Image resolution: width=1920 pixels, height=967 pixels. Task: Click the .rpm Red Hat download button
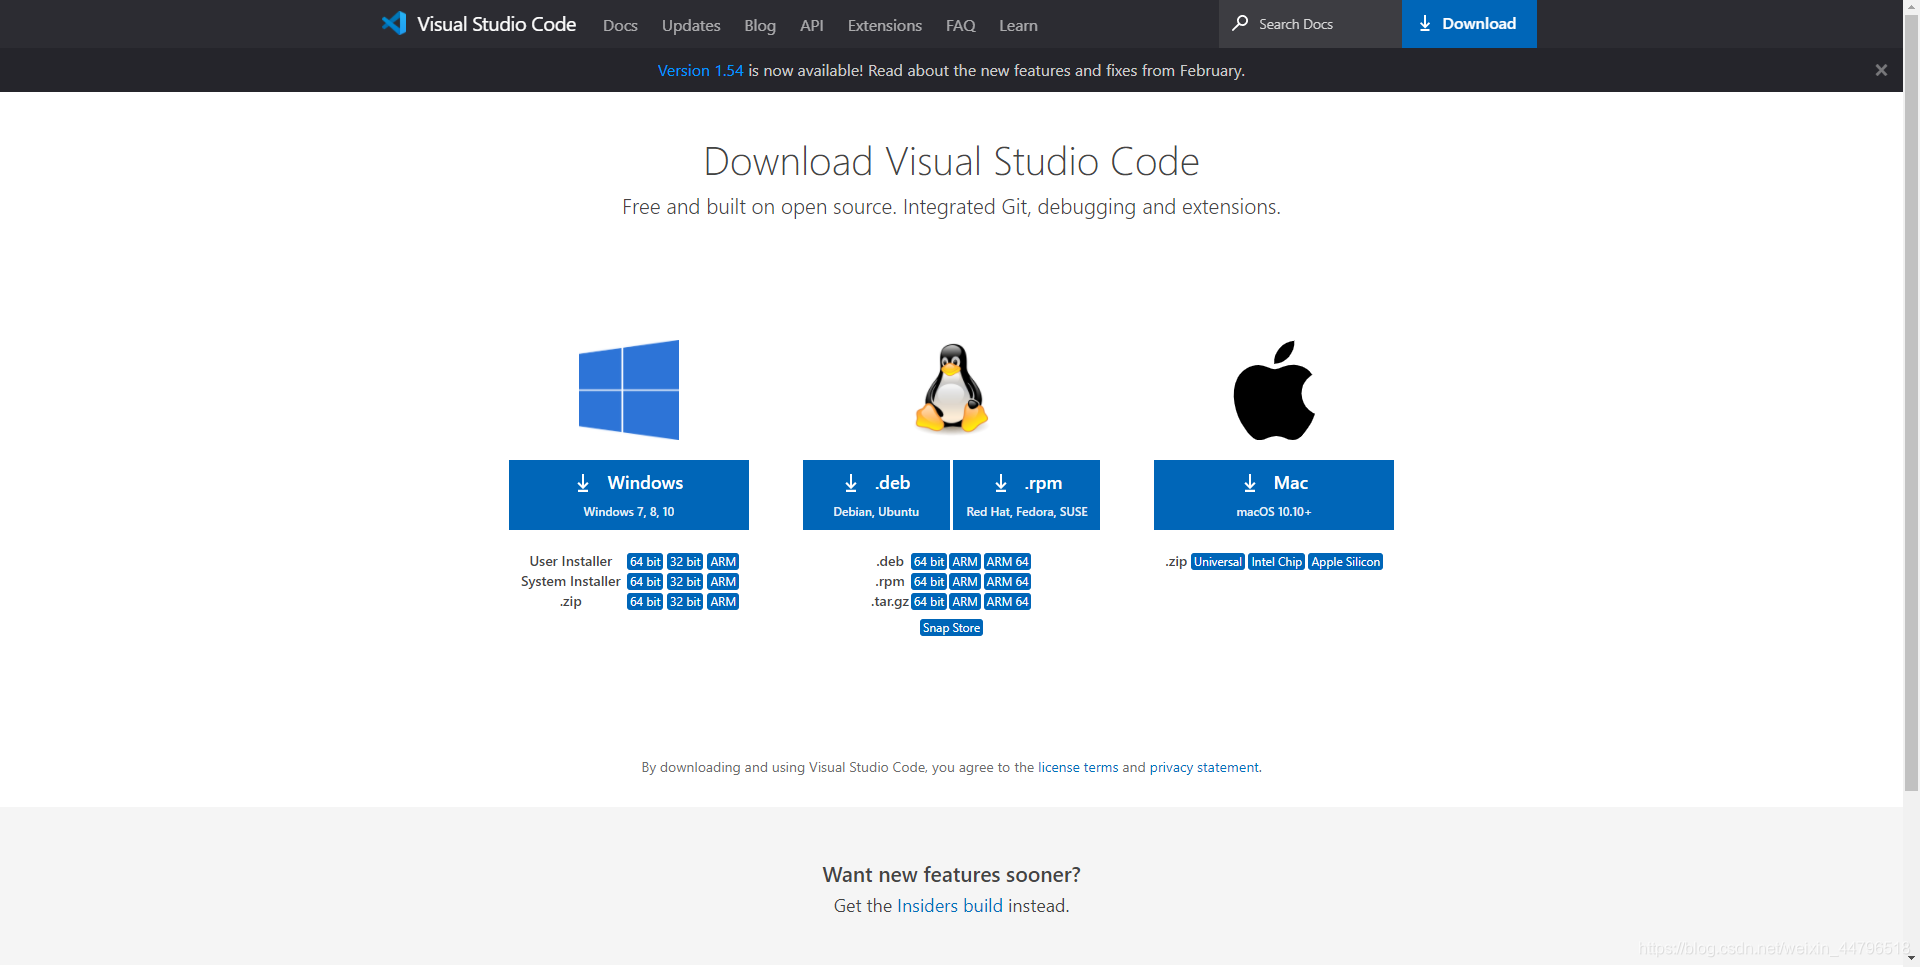click(x=1026, y=495)
